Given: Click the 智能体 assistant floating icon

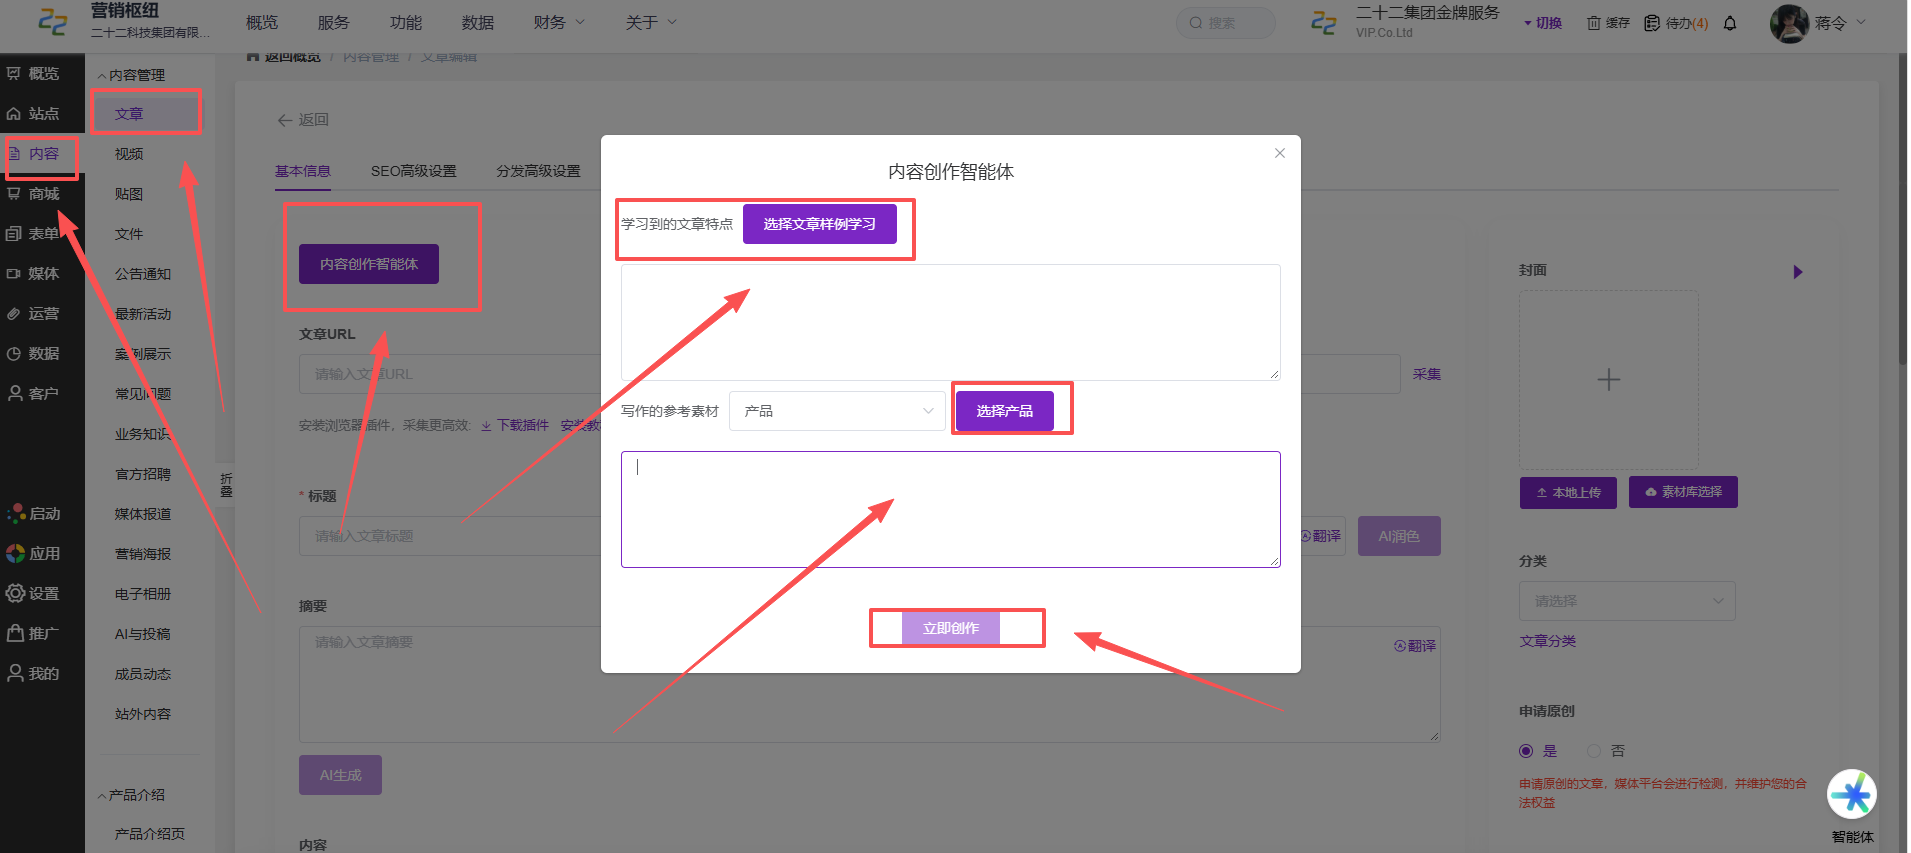Looking at the screenshot, I should point(1852,795).
